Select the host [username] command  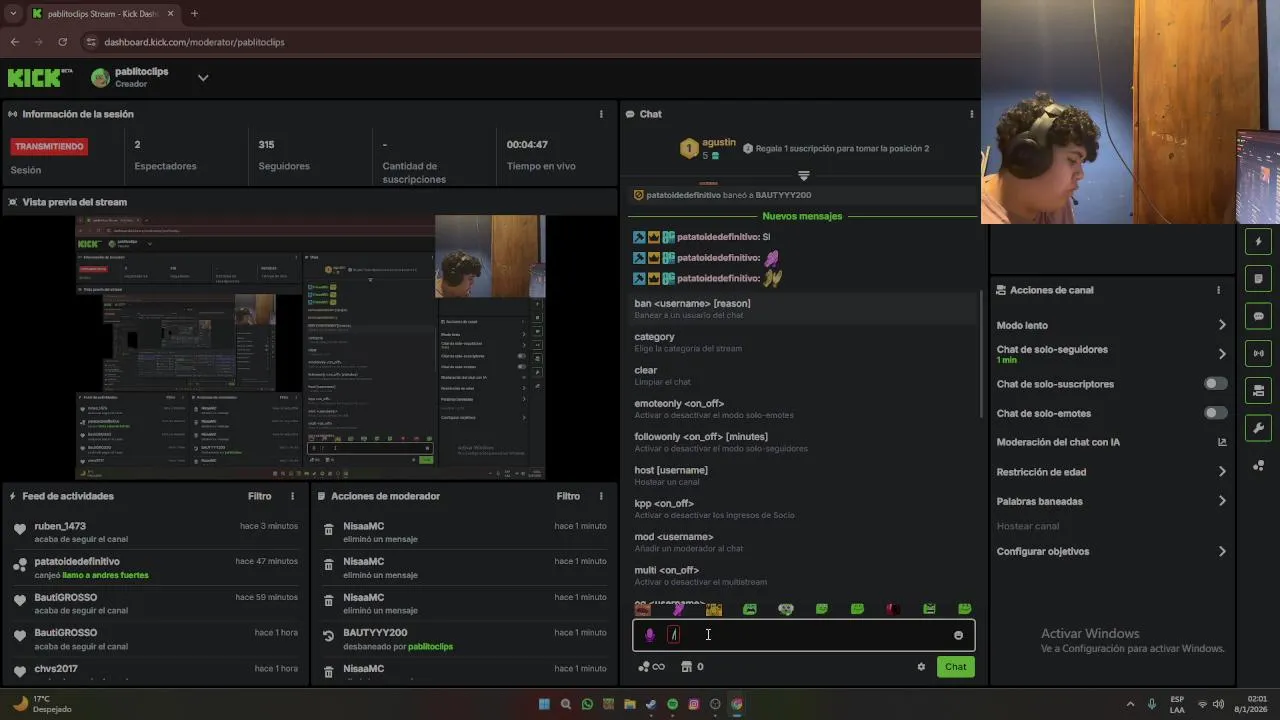802,475
